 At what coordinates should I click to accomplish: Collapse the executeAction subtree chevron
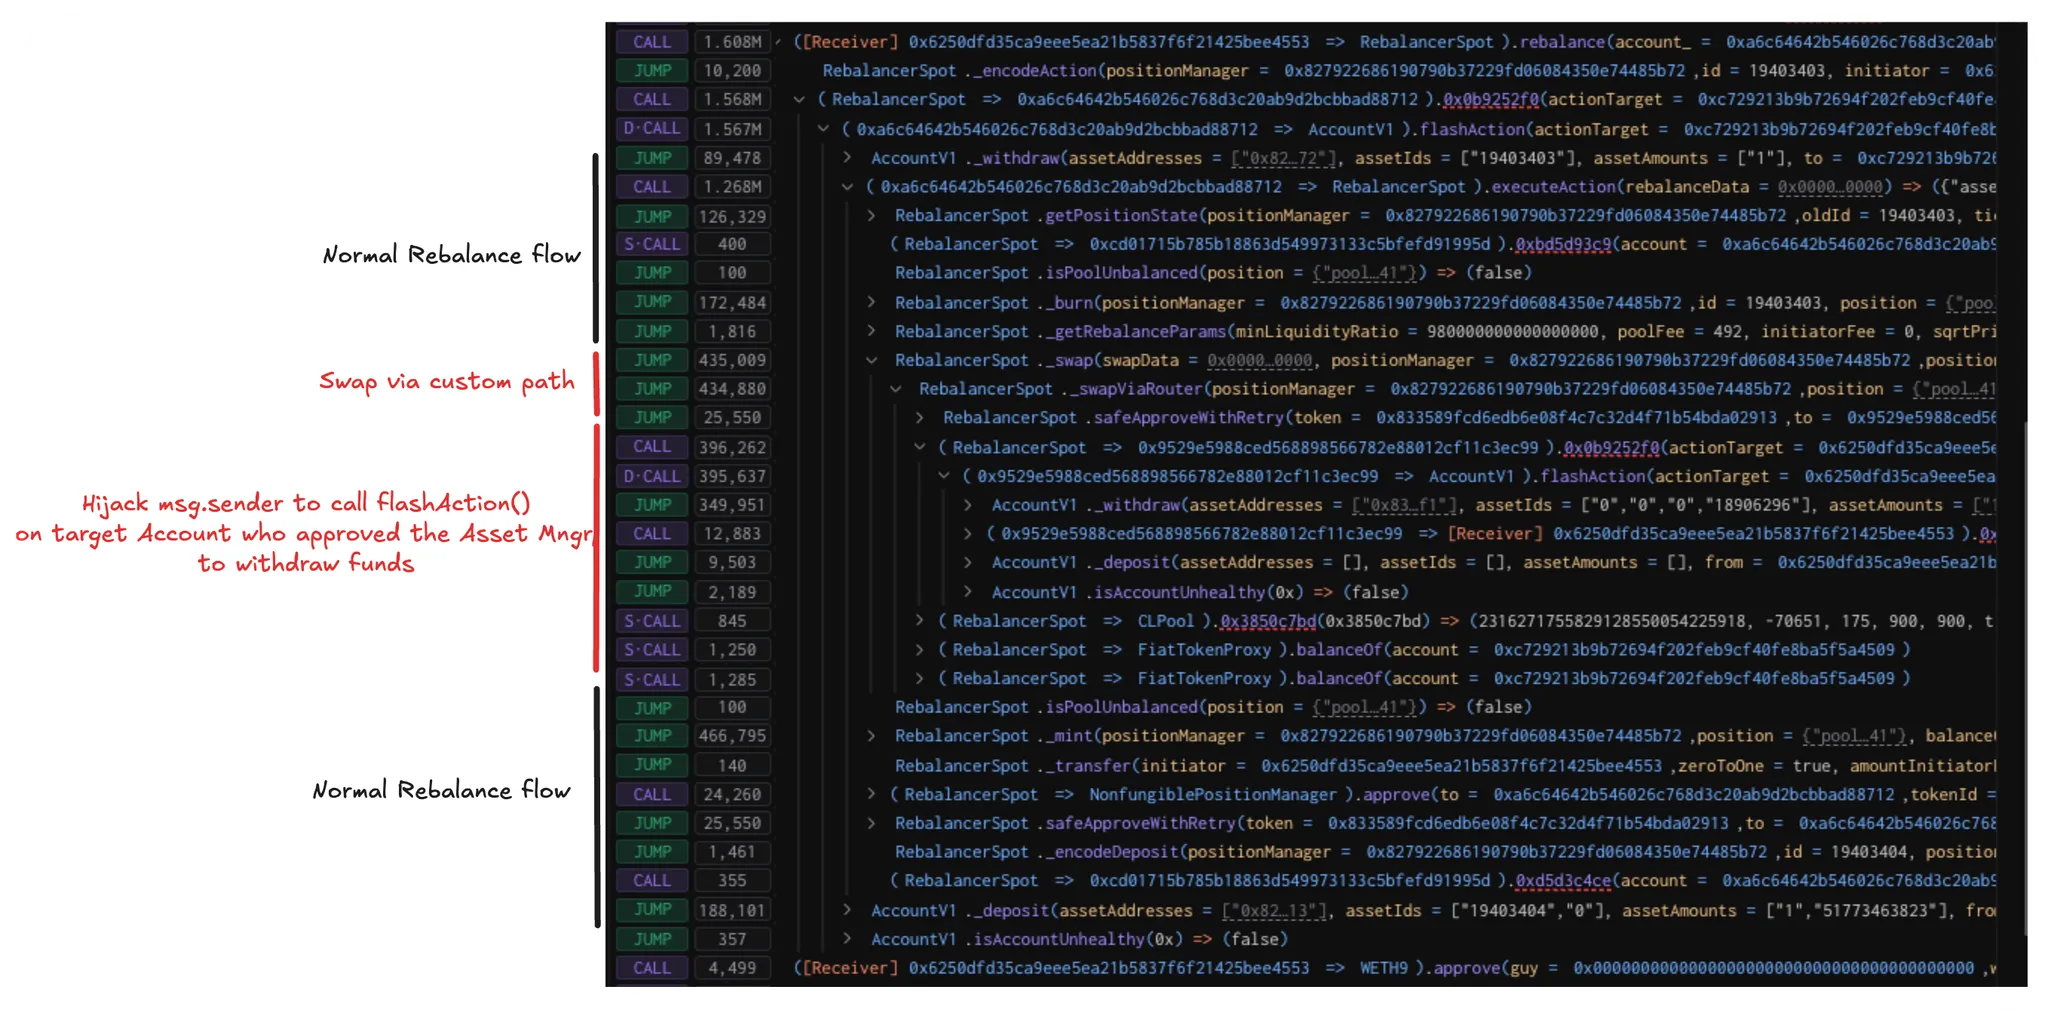[x=847, y=186]
